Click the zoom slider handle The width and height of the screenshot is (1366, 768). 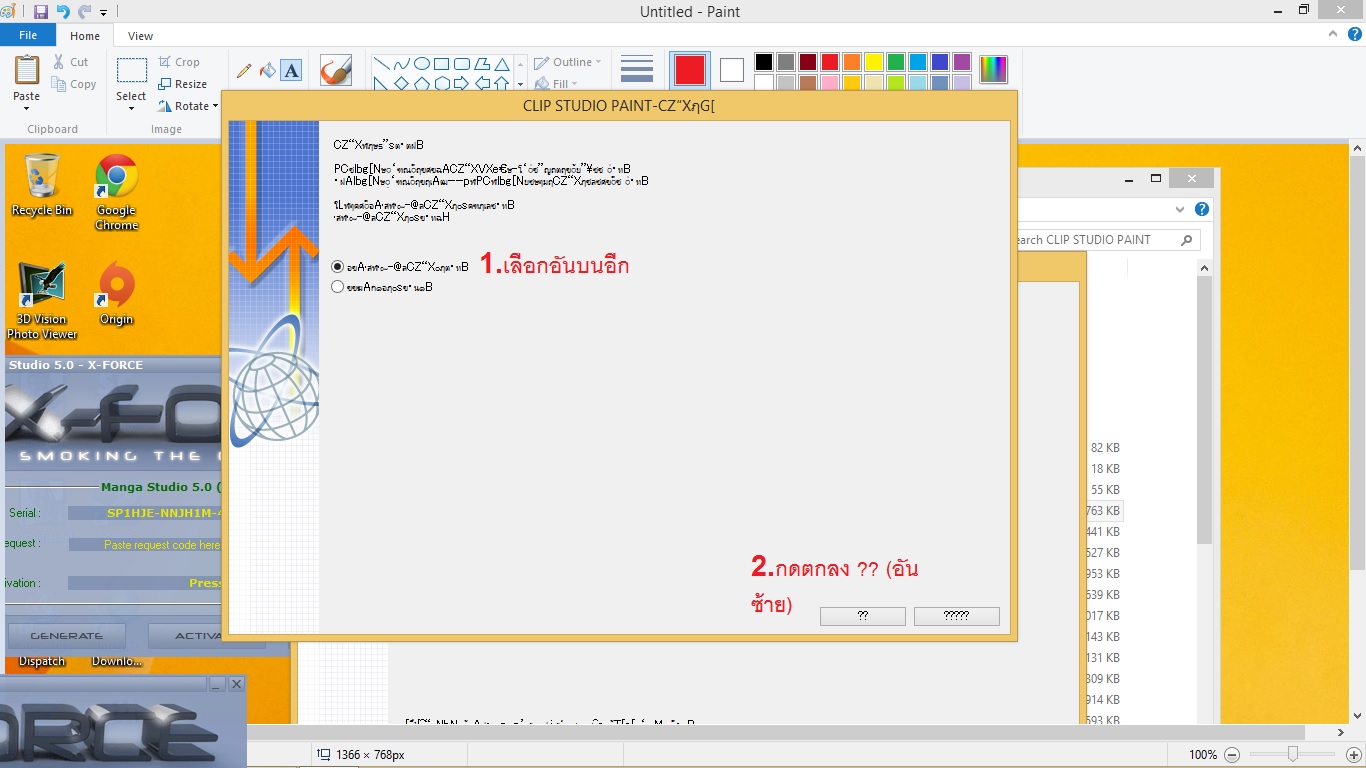(1293, 754)
